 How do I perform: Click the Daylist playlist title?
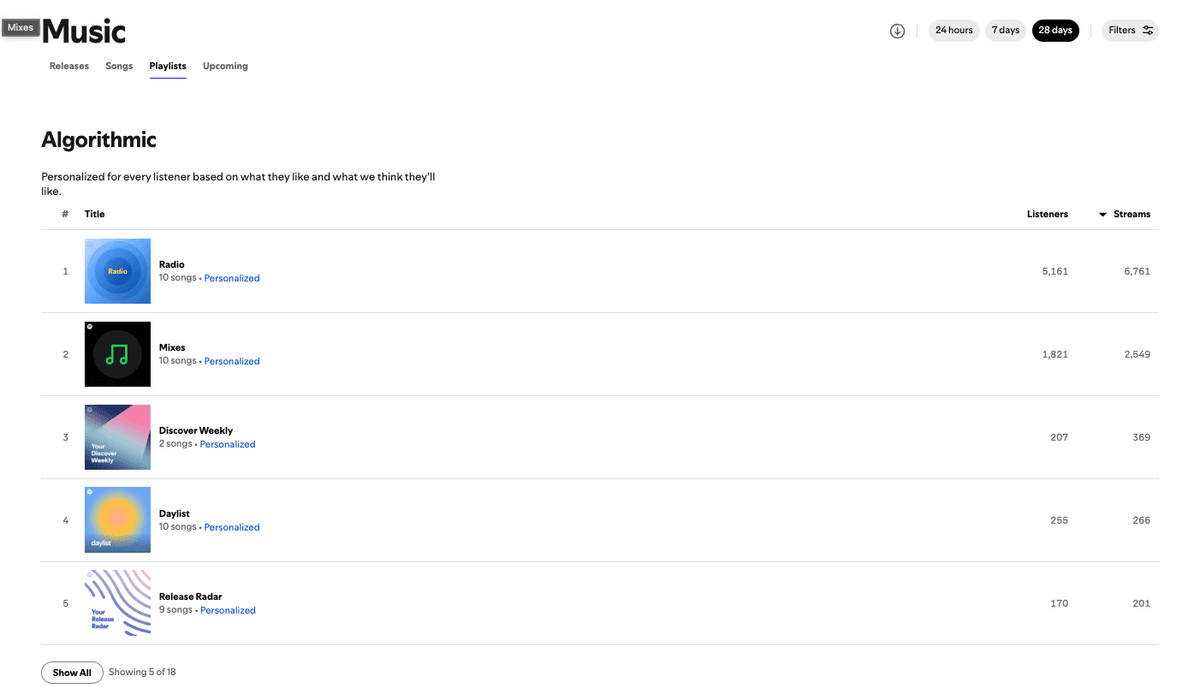pos(174,514)
